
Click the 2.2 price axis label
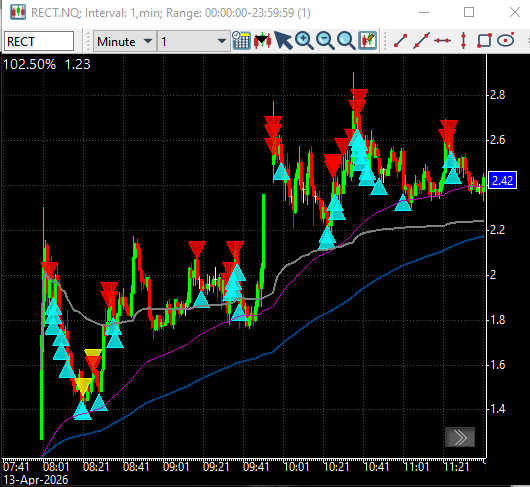[x=498, y=230]
